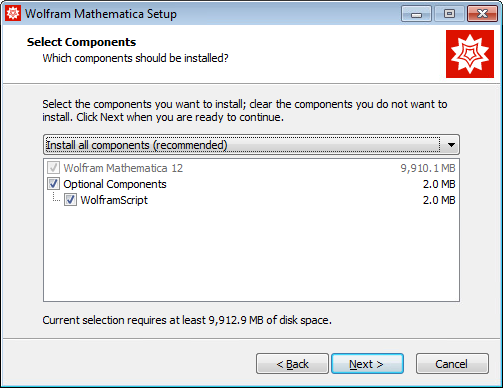The image size is (503, 388).
Task: Toggle the WolframScript checkbox
Action: [x=70, y=200]
